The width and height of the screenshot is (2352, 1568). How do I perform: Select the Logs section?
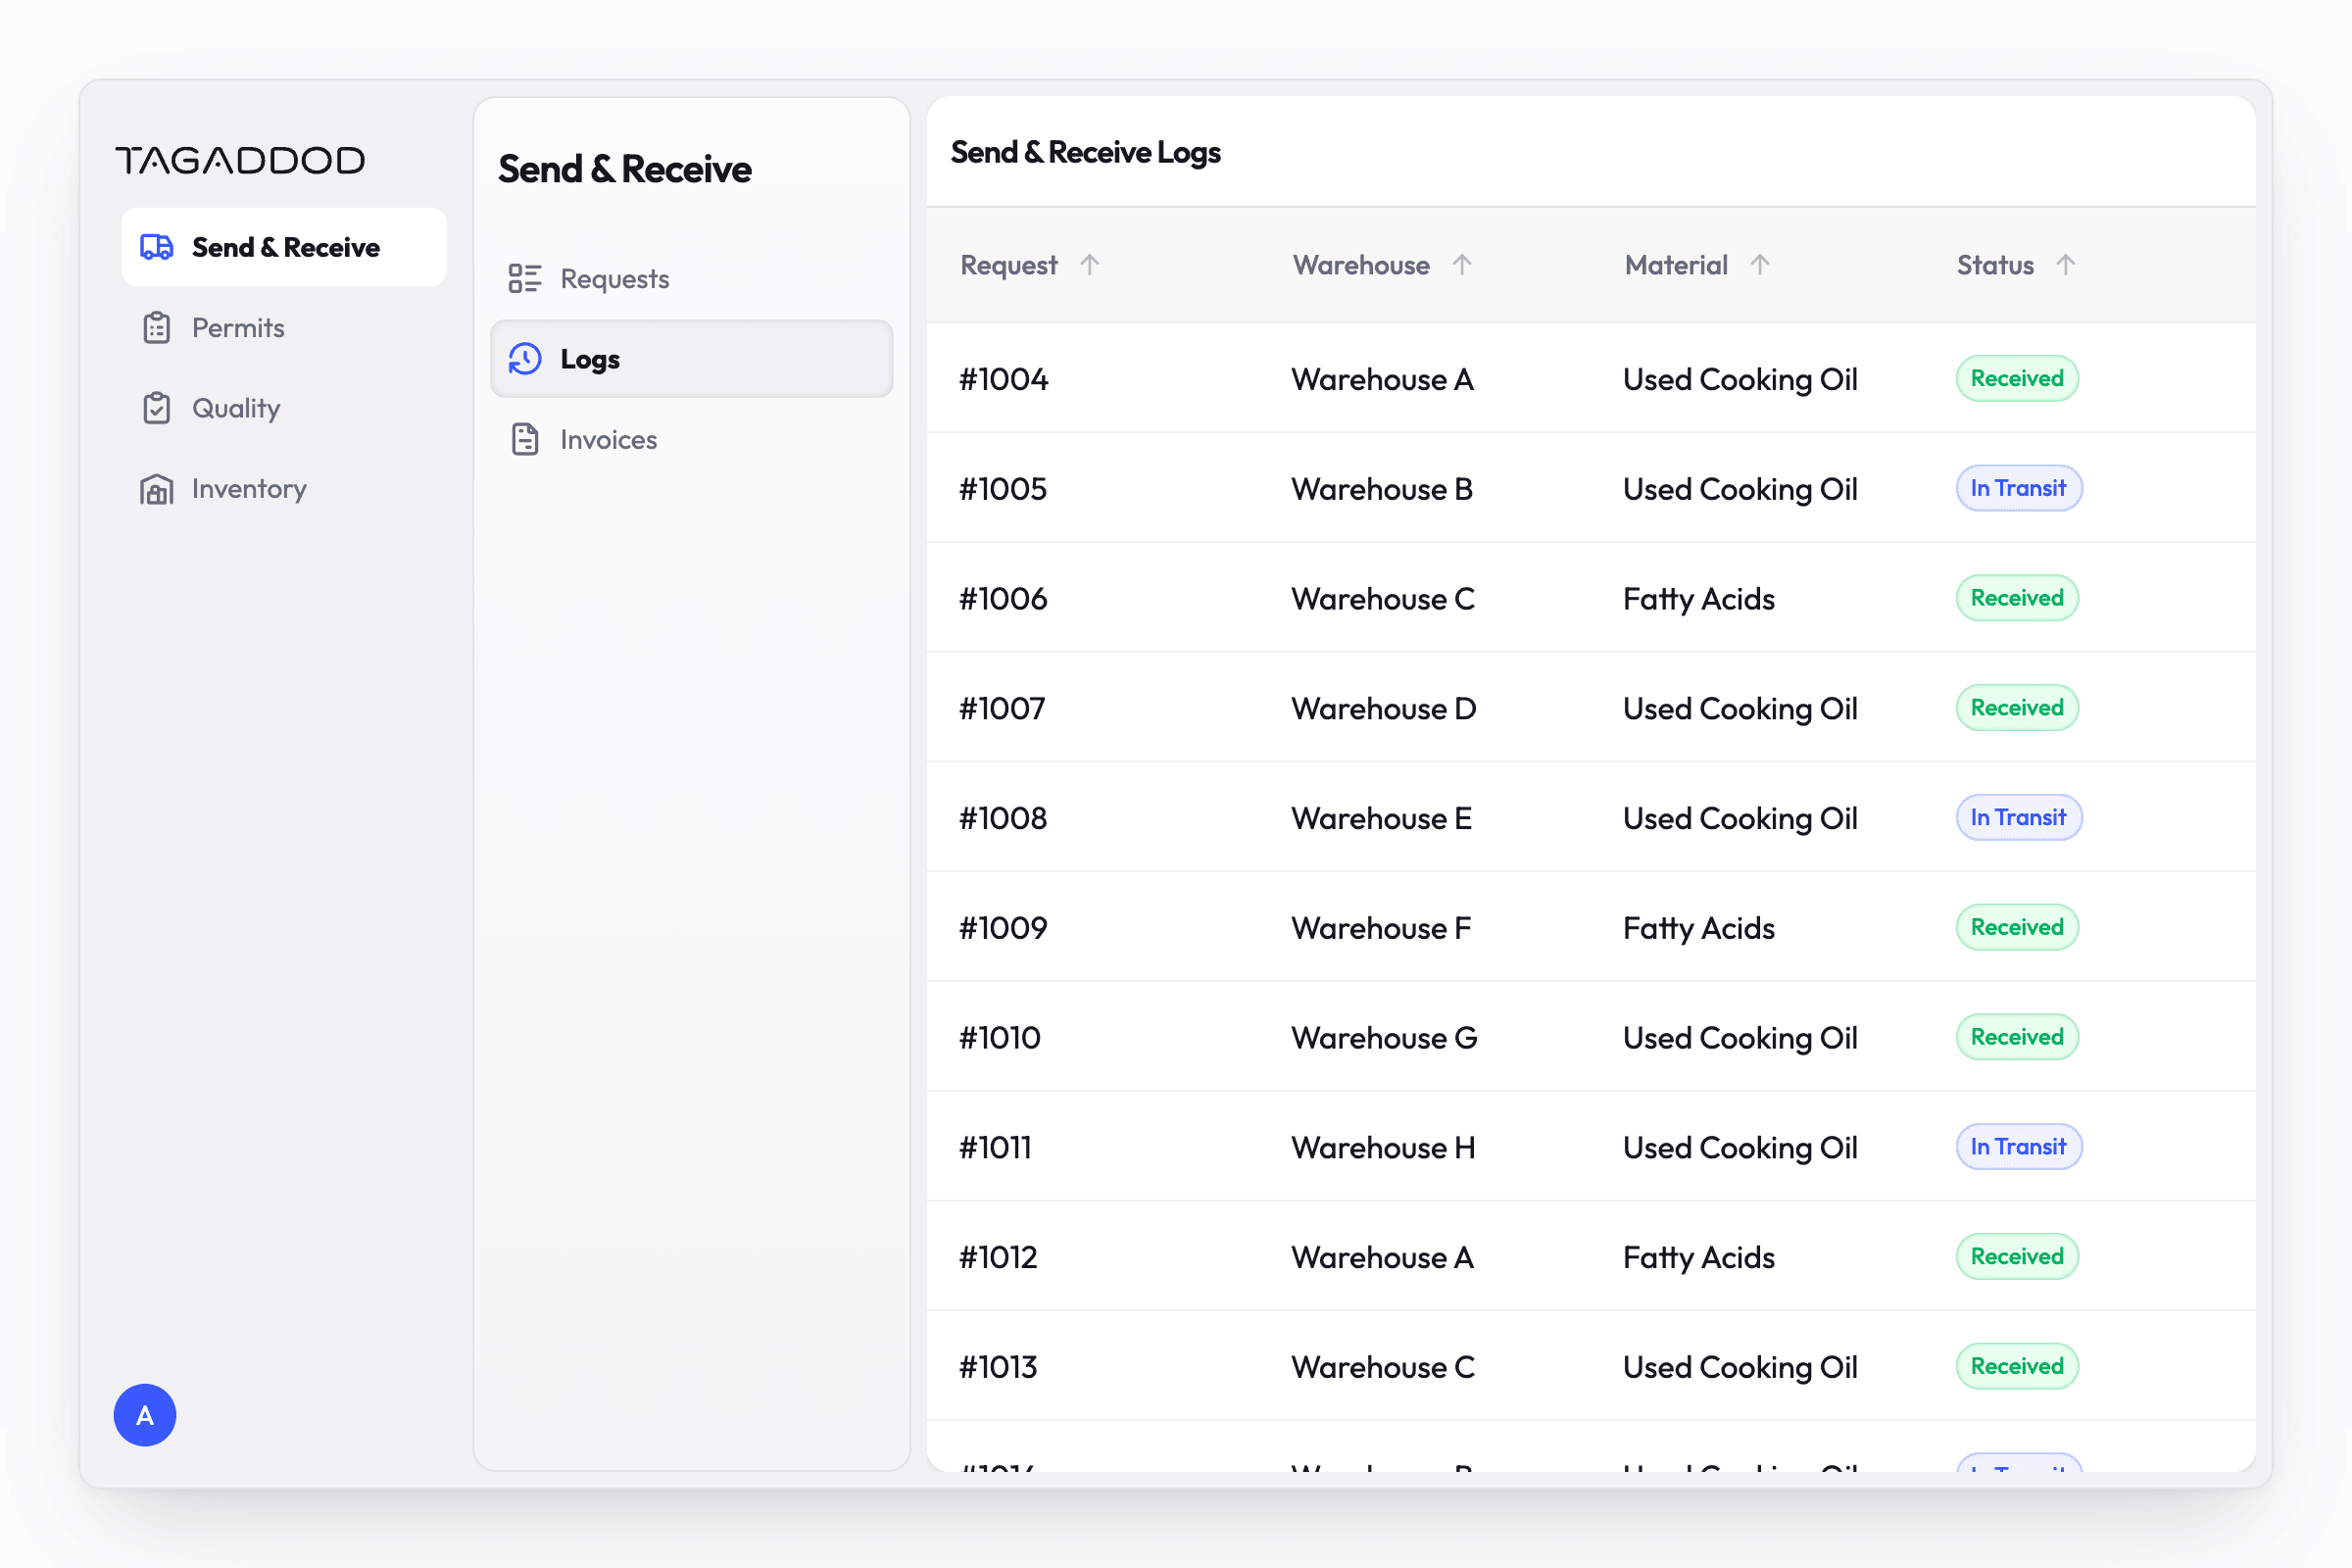click(x=691, y=359)
